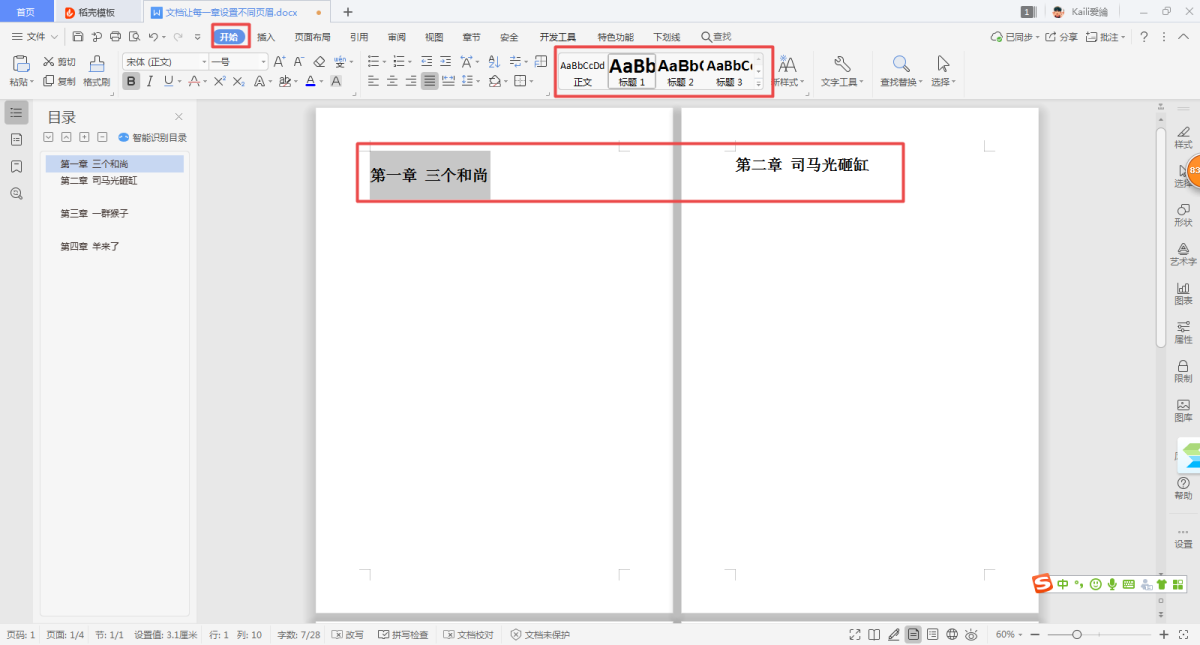The image size is (1200, 645).
Task: Toggle Spell Check (拼写检查) in status bar
Action: [404, 635]
